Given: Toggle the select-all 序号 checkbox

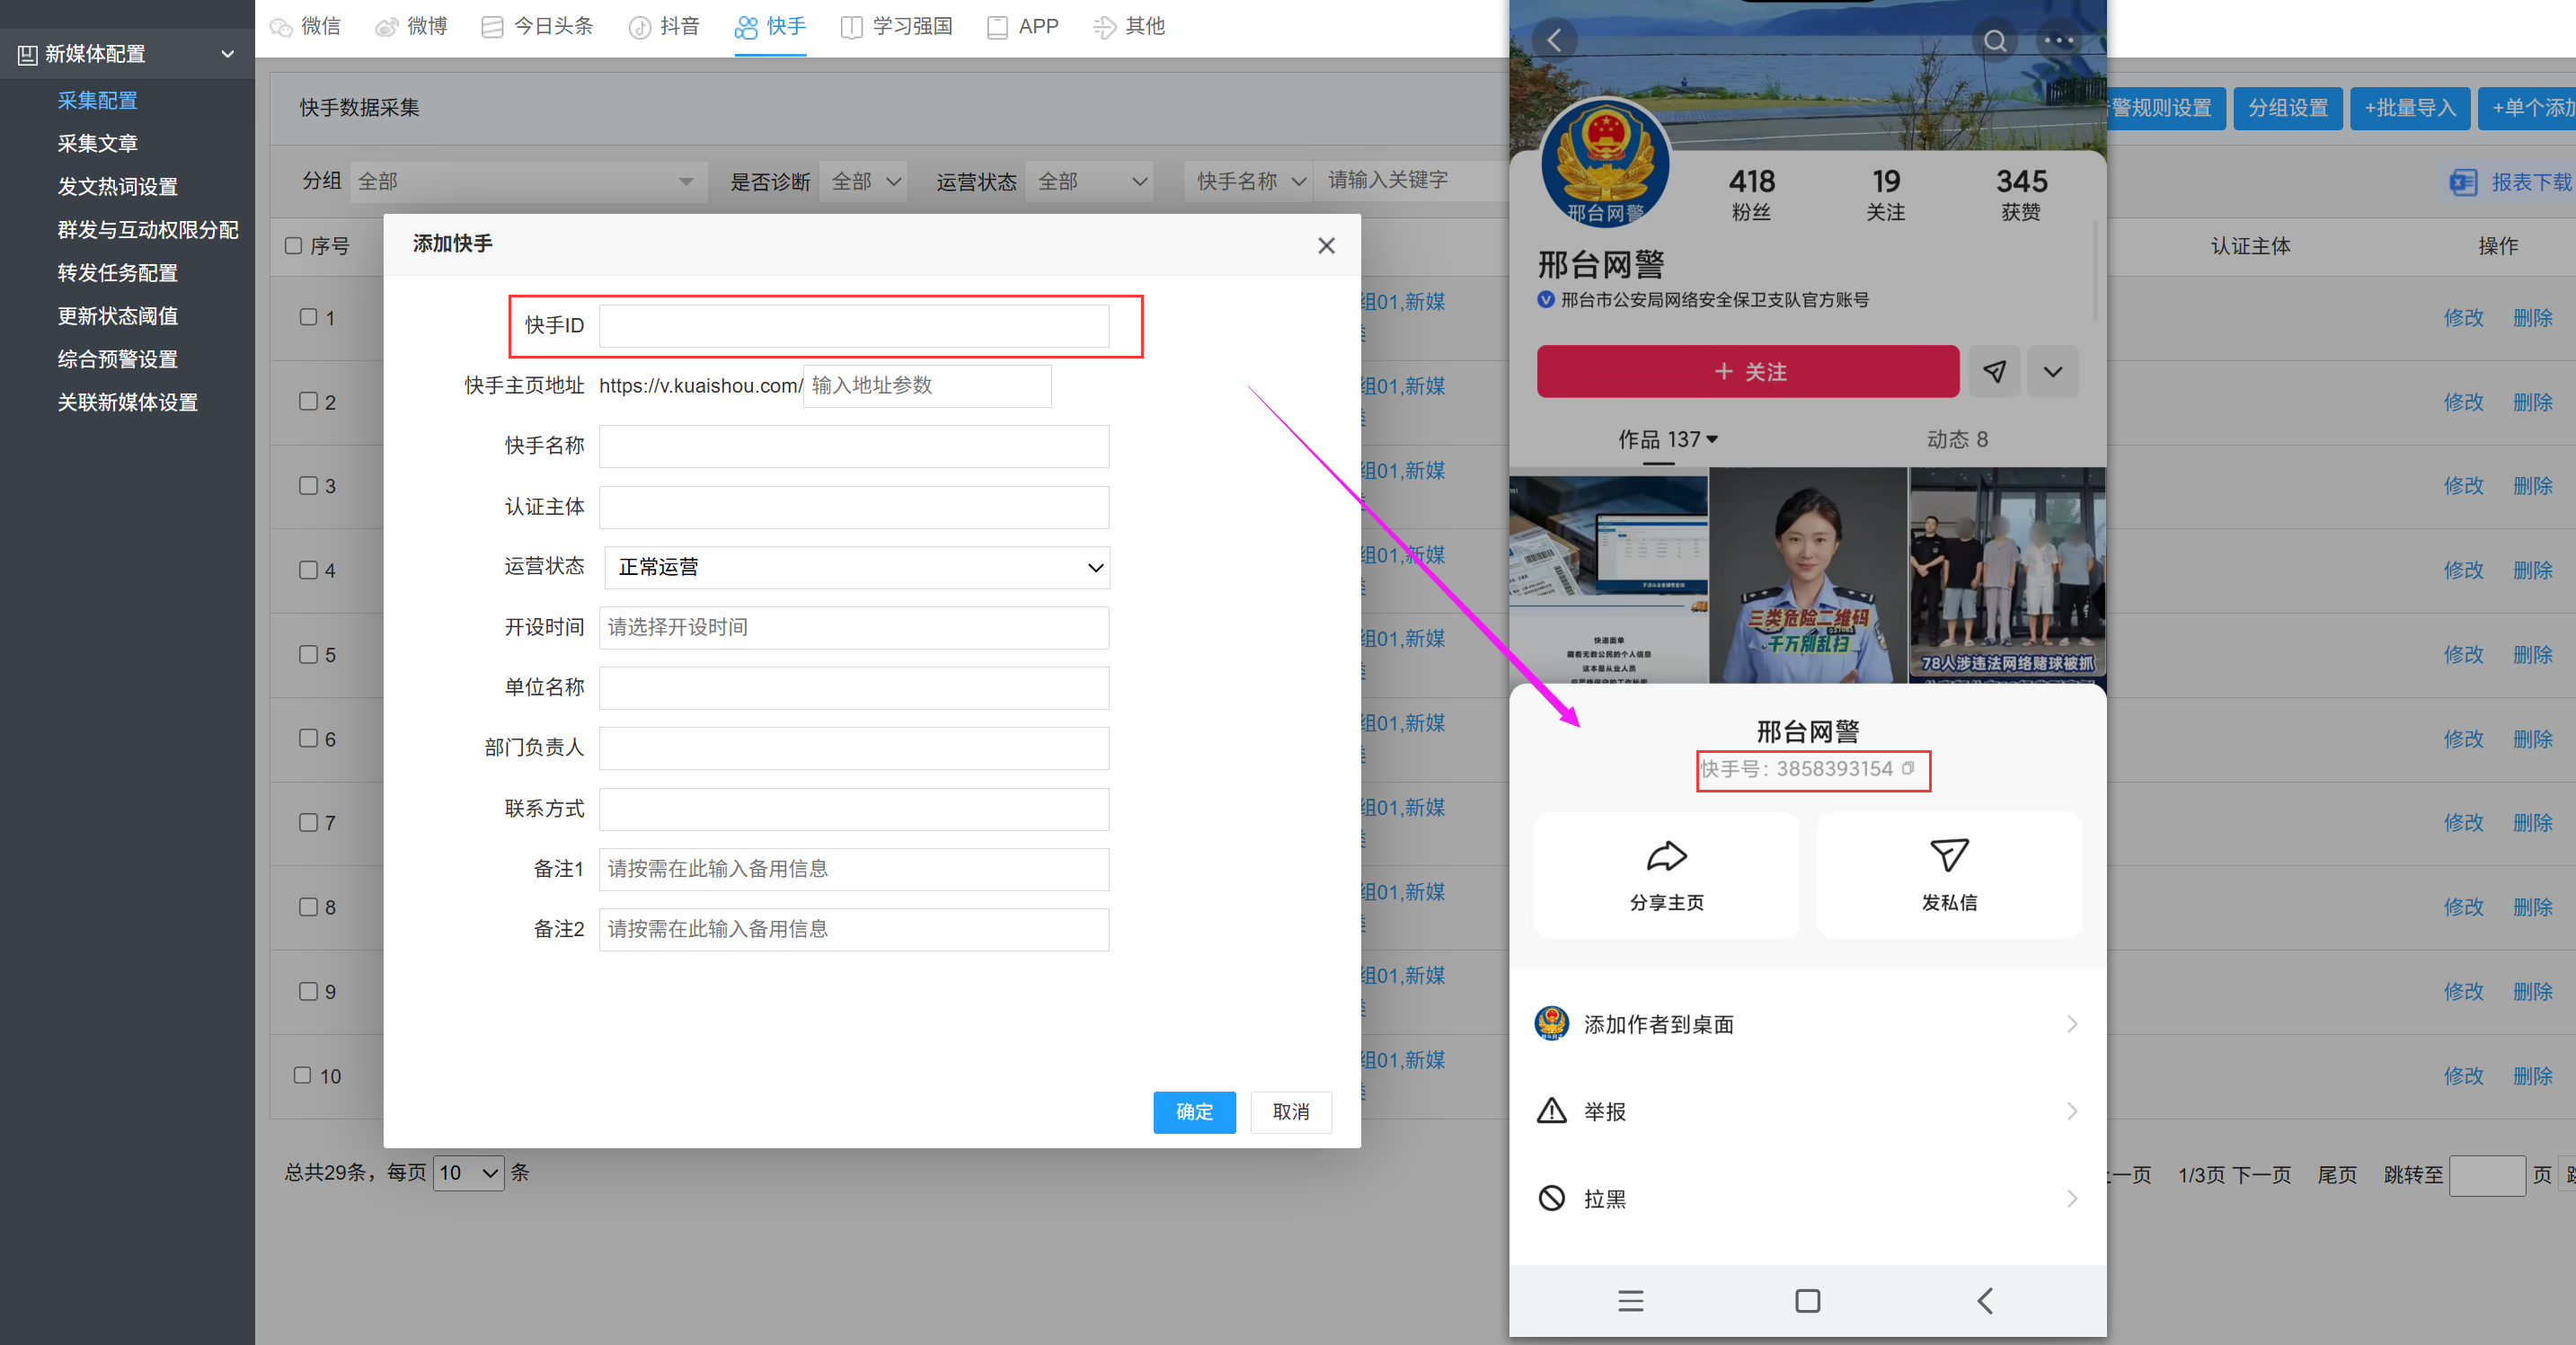Looking at the screenshot, I should [x=293, y=245].
